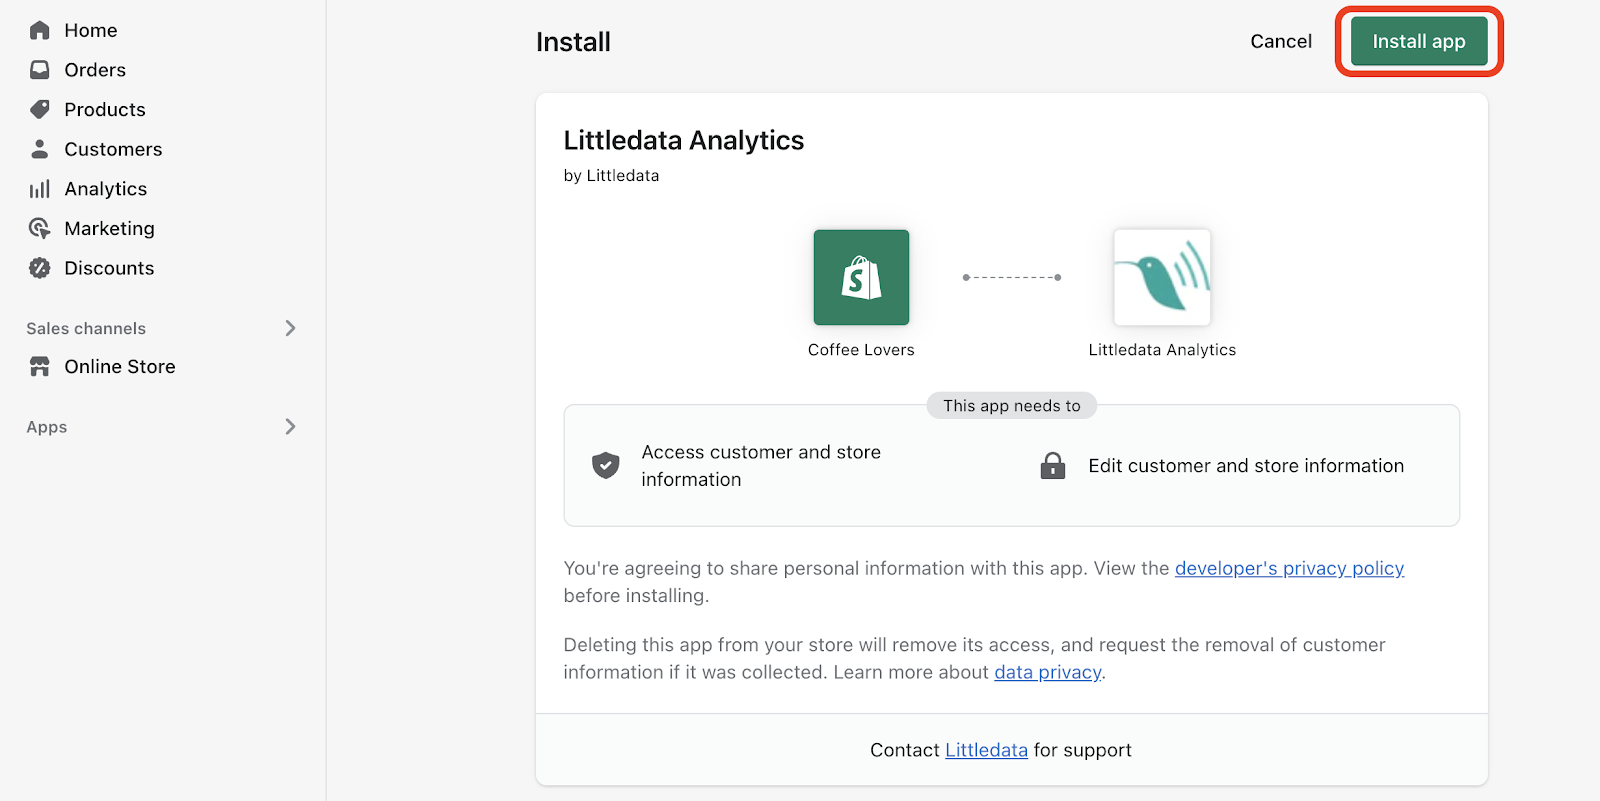Click the Home house icon
Screen dimensions: 1600x801
coord(40,30)
